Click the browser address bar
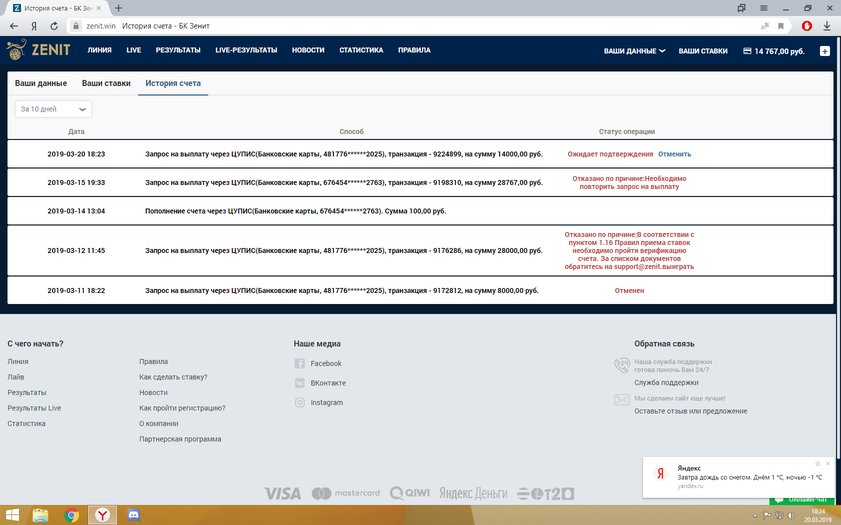This screenshot has width=841, height=525. click(x=429, y=26)
